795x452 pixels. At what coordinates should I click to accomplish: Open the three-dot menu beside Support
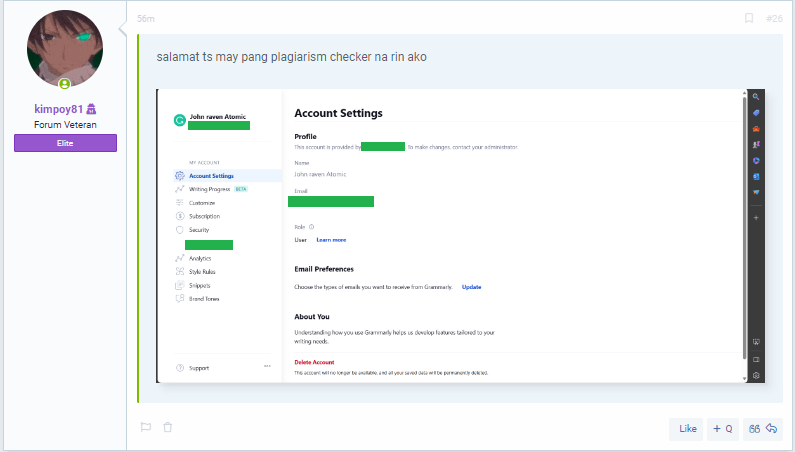point(267,366)
